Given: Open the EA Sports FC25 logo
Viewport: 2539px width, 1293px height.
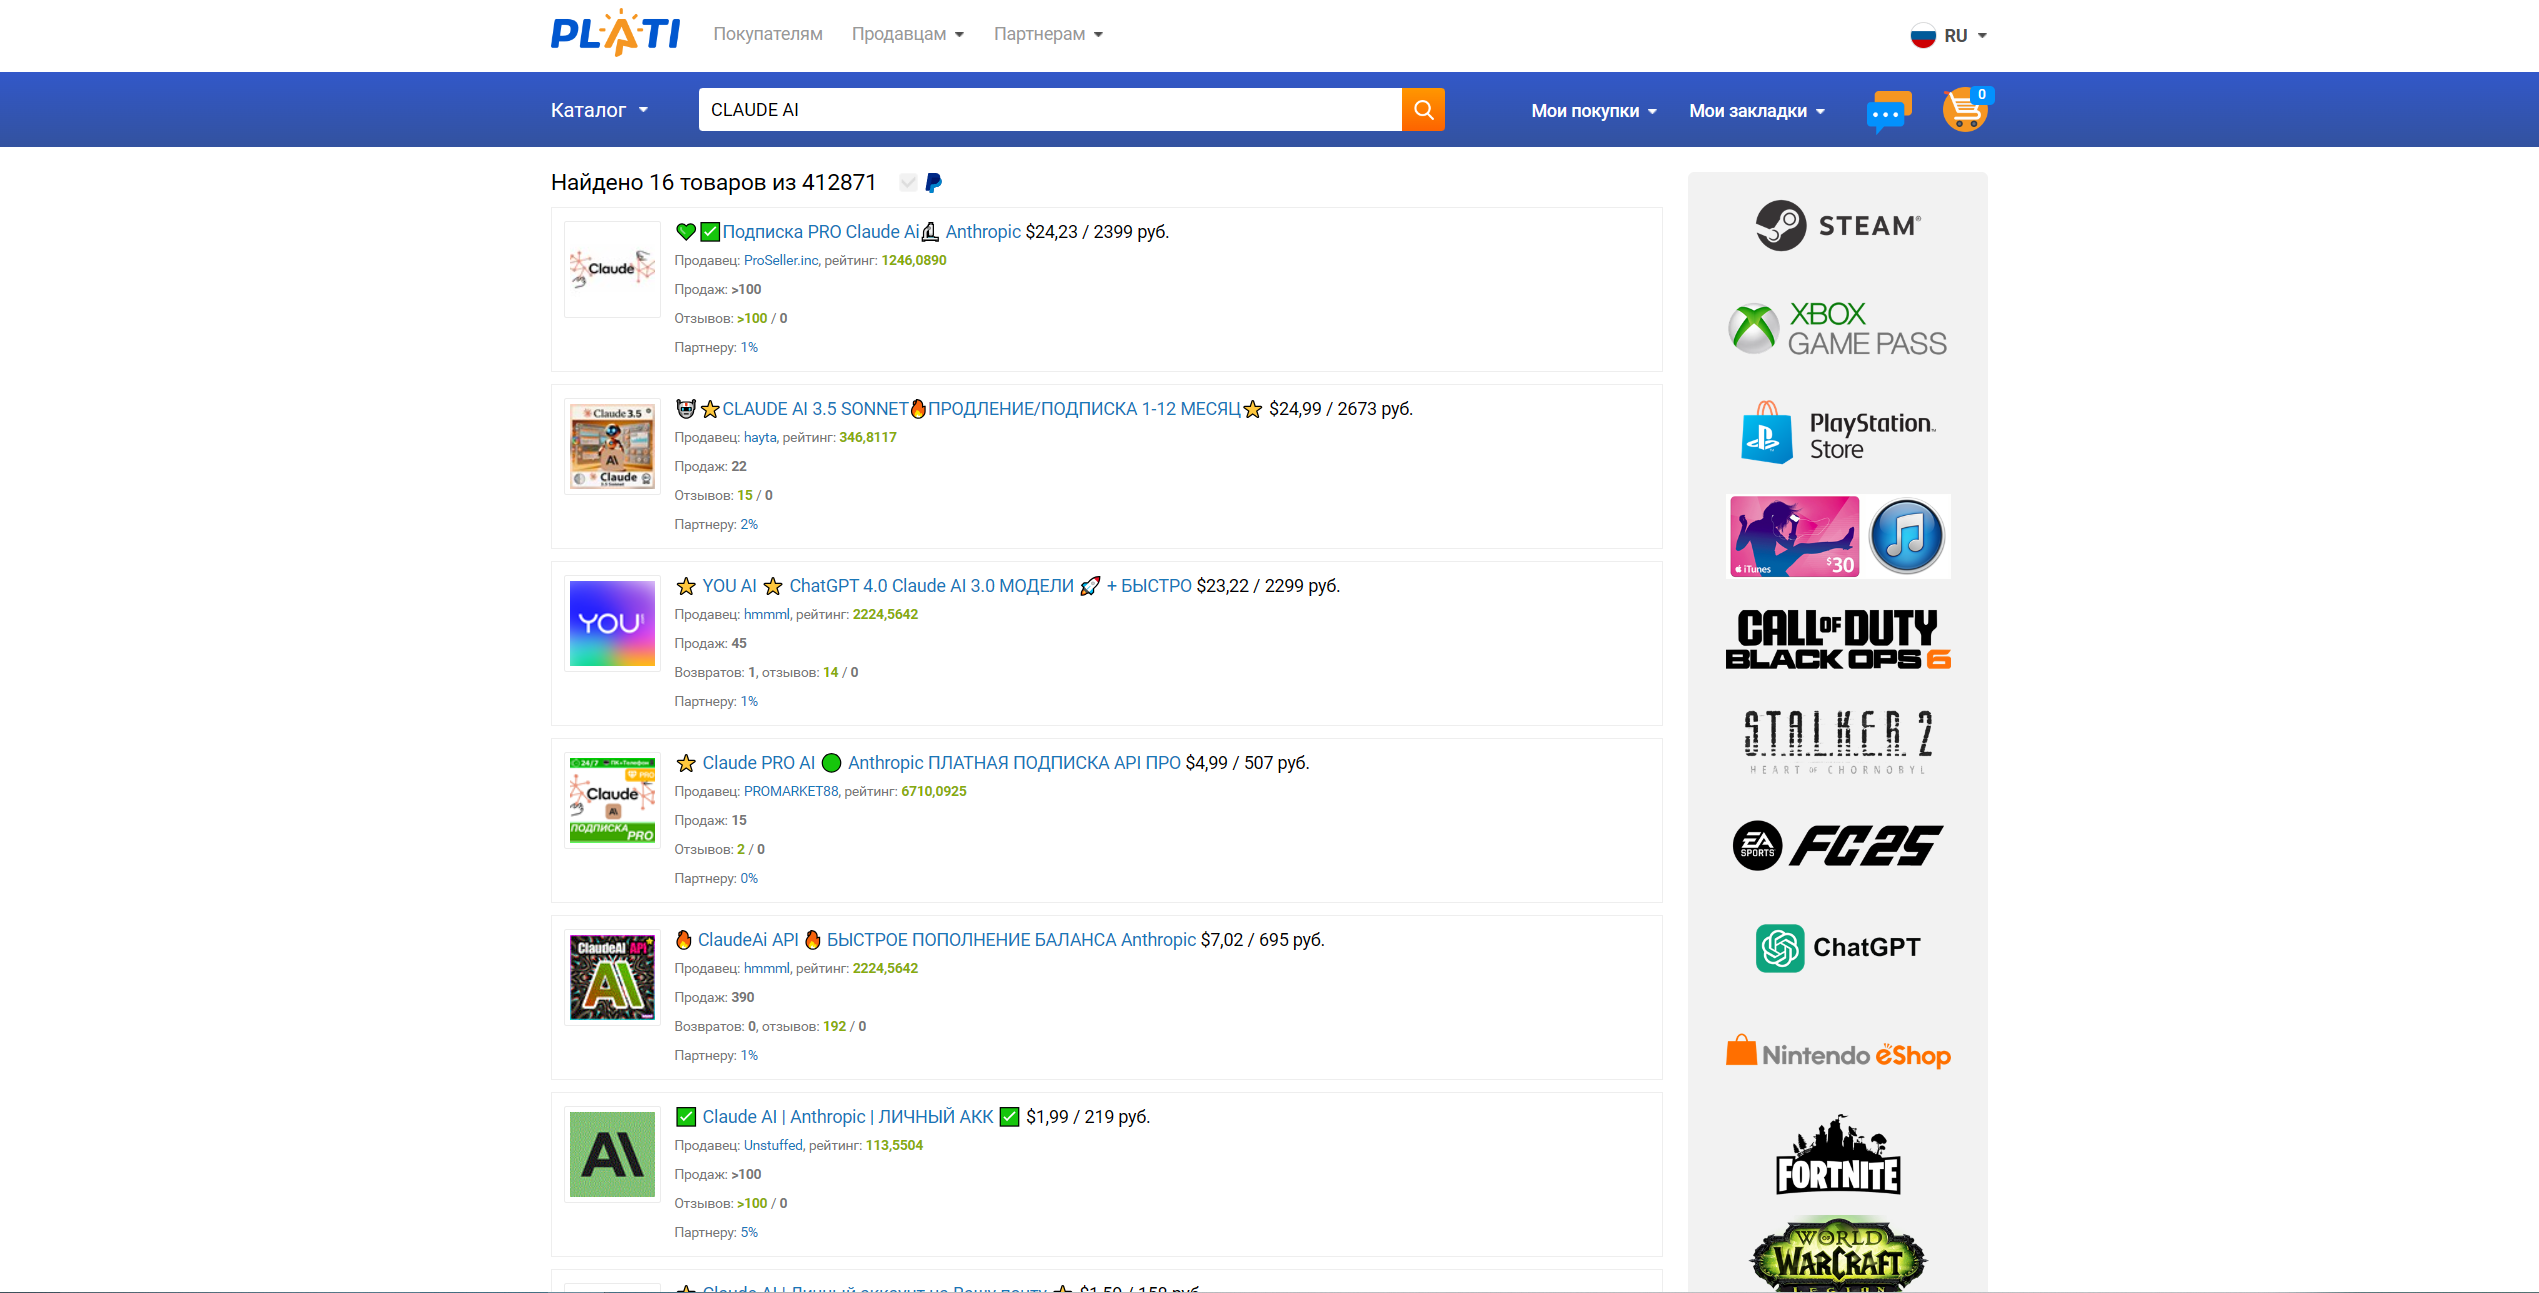Looking at the screenshot, I should pyautogui.click(x=1838, y=846).
